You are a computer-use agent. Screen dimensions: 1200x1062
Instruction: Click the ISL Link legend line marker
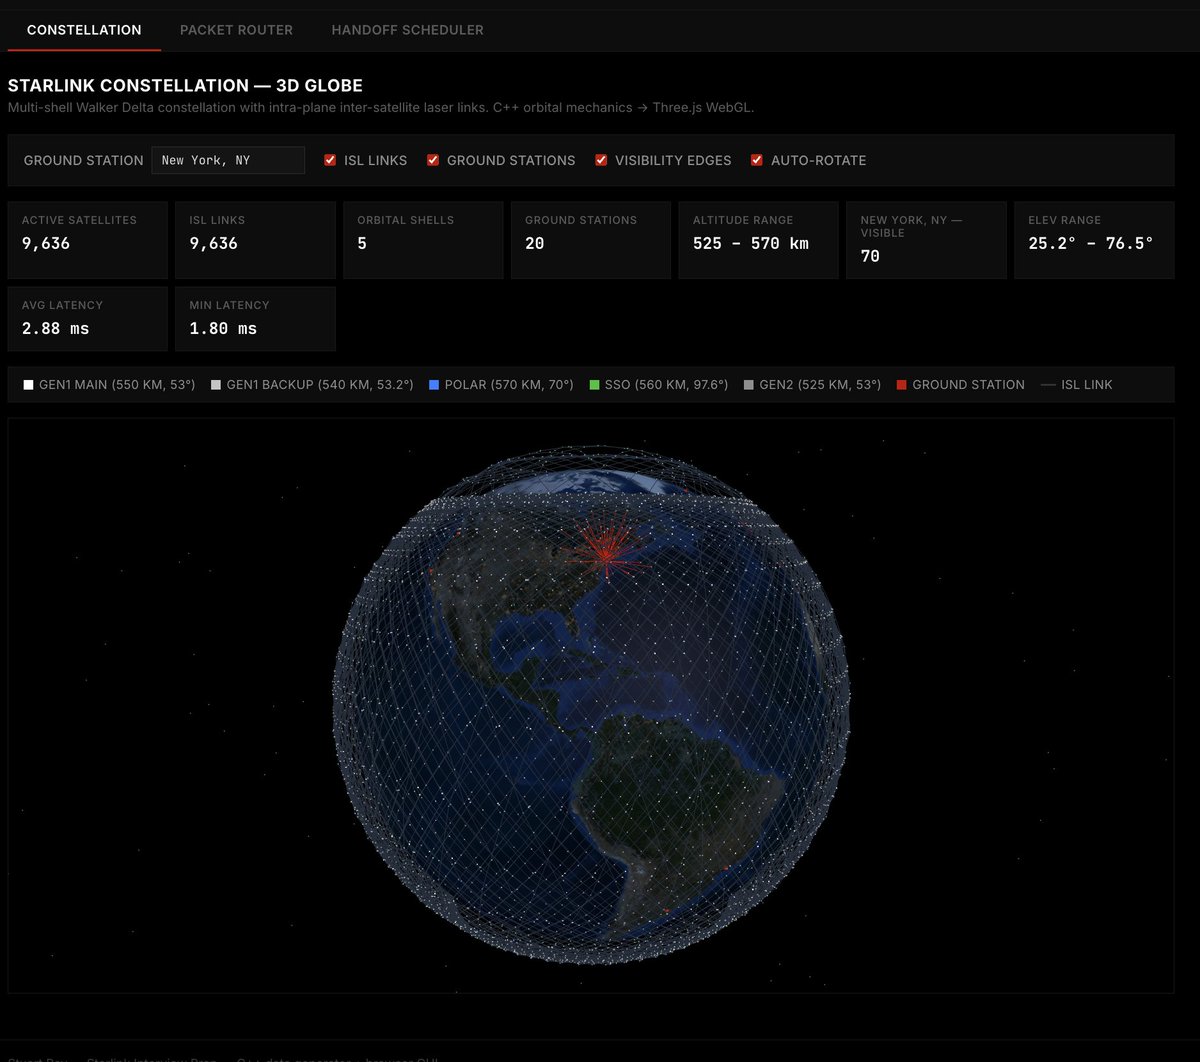1048,384
